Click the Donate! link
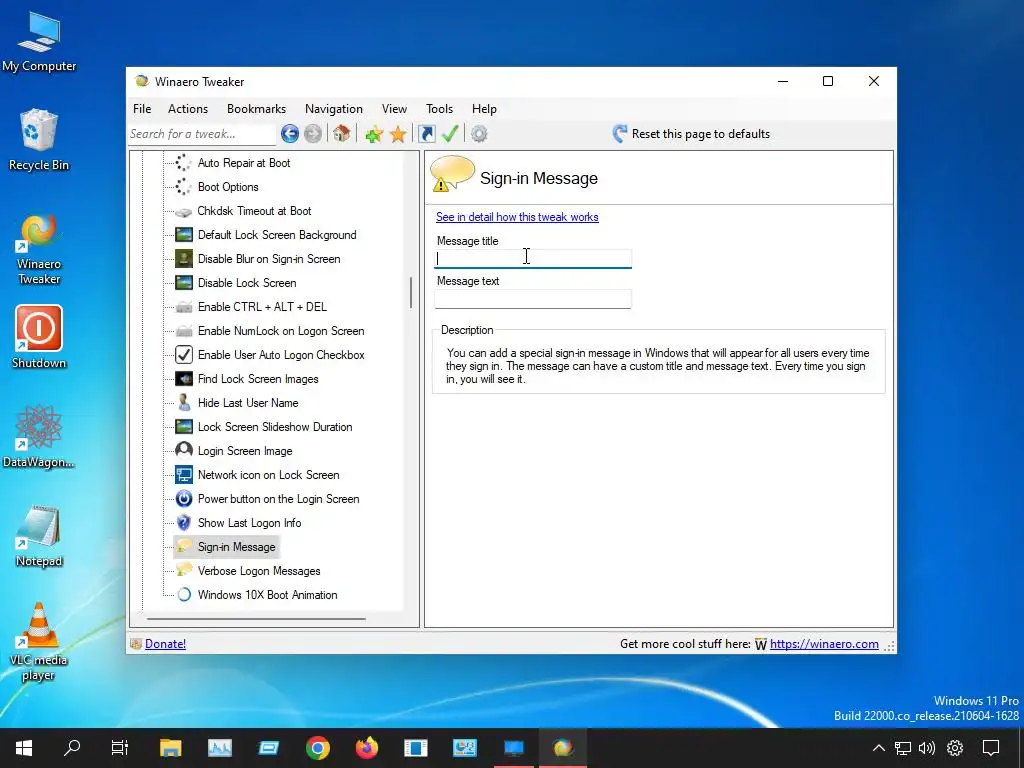 point(165,644)
